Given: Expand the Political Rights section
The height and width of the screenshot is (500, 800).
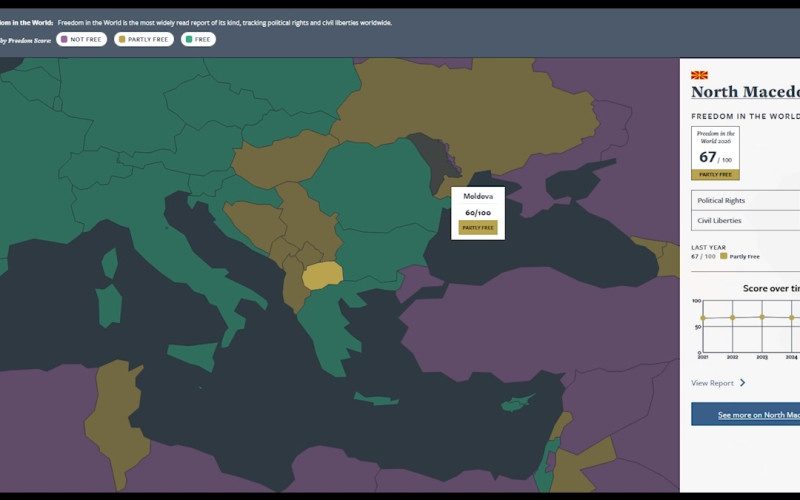Looking at the screenshot, I should (x=745, y=200).
